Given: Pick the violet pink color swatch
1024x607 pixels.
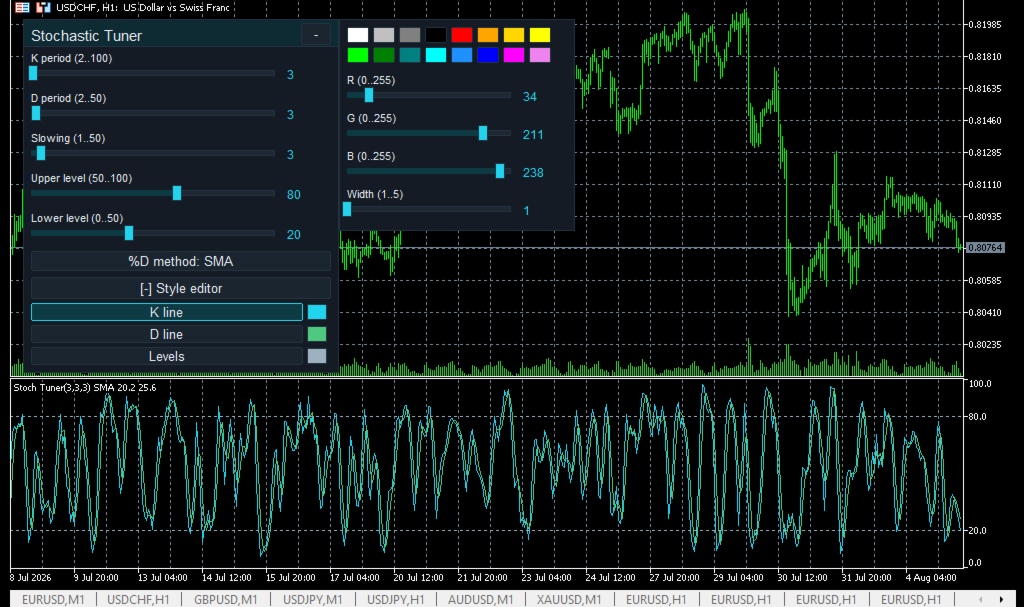Looking at the screenshot, I should tap(540, 56).
